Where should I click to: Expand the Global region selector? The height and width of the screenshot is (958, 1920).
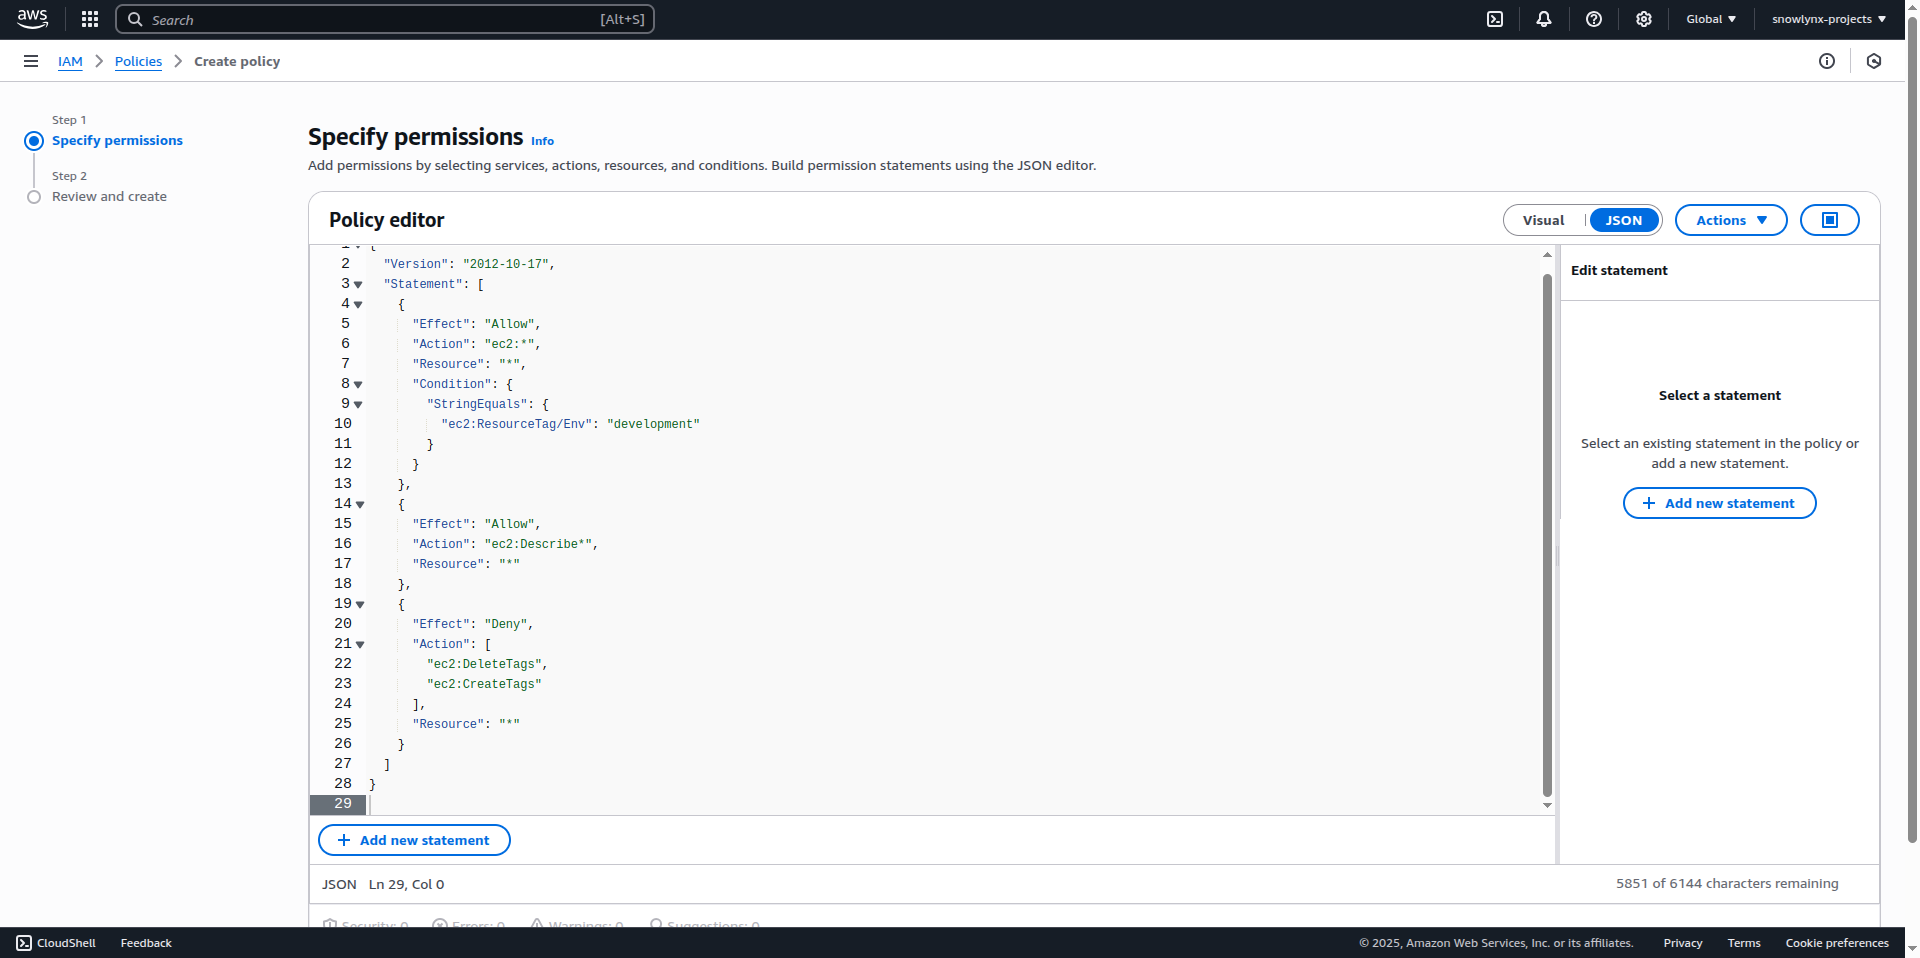point(1711,19)
